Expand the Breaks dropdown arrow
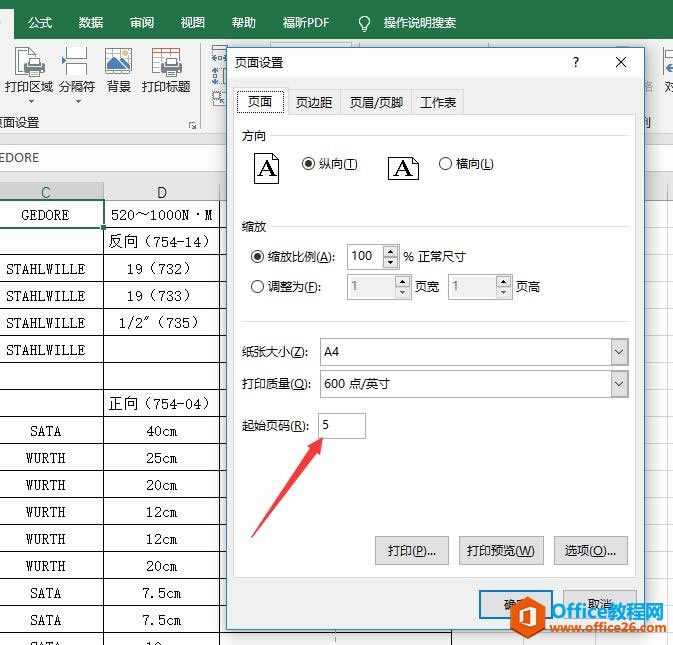This screenshot has width=673, height=645. coord(78,102)
